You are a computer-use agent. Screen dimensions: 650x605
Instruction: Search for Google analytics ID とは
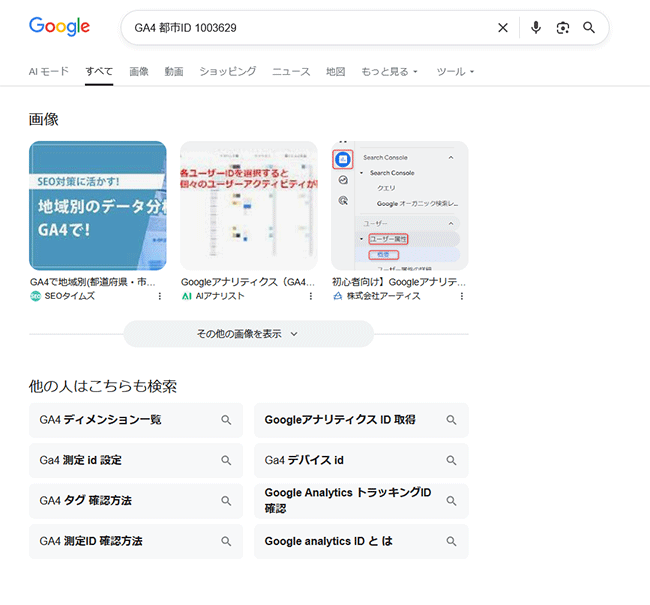[x=361, y=541]
